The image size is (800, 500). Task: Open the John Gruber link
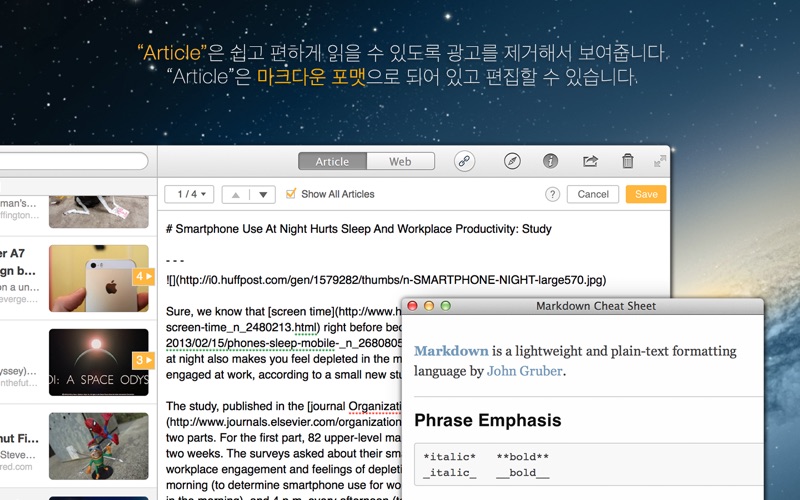pyautogui.click(x=524, y=371)
